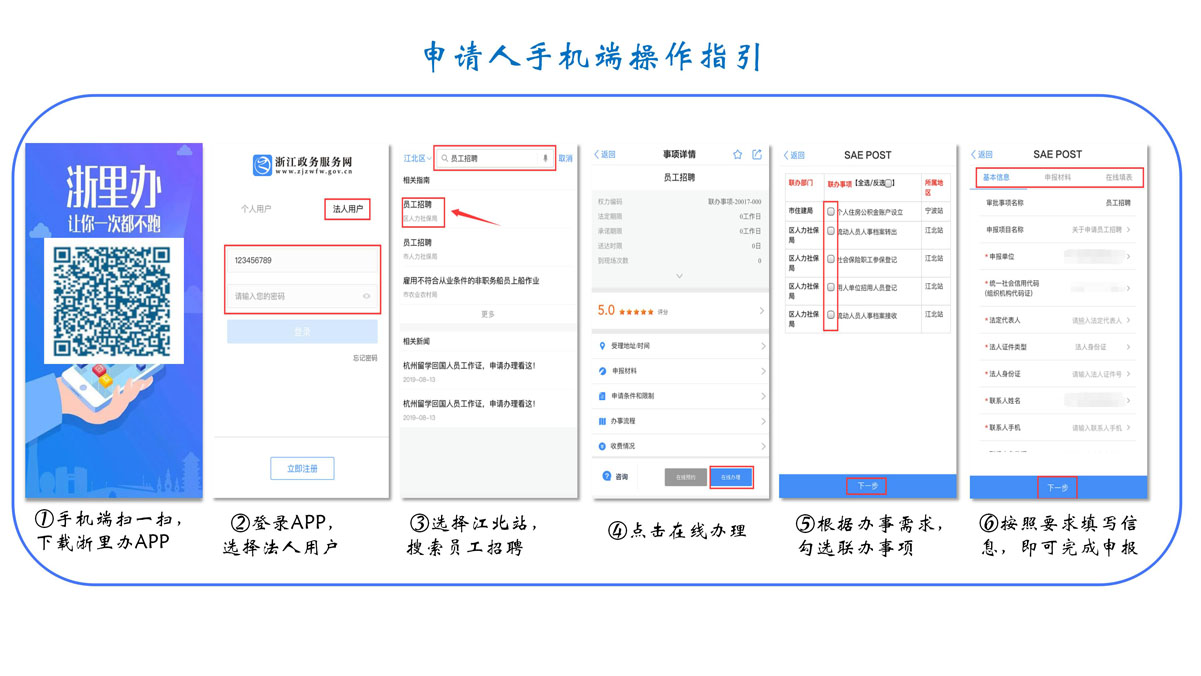Expand details with the down chevron under 到现场次数

click(679, 276)
